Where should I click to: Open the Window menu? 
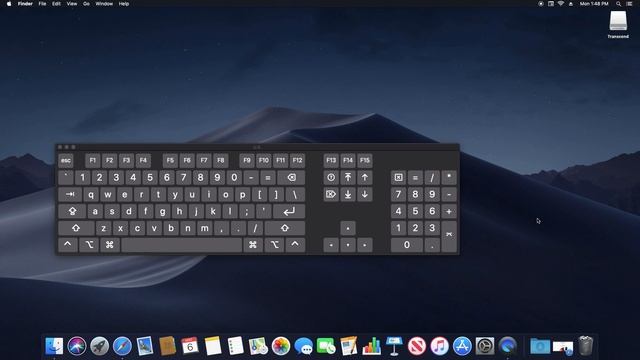point(104,4)
